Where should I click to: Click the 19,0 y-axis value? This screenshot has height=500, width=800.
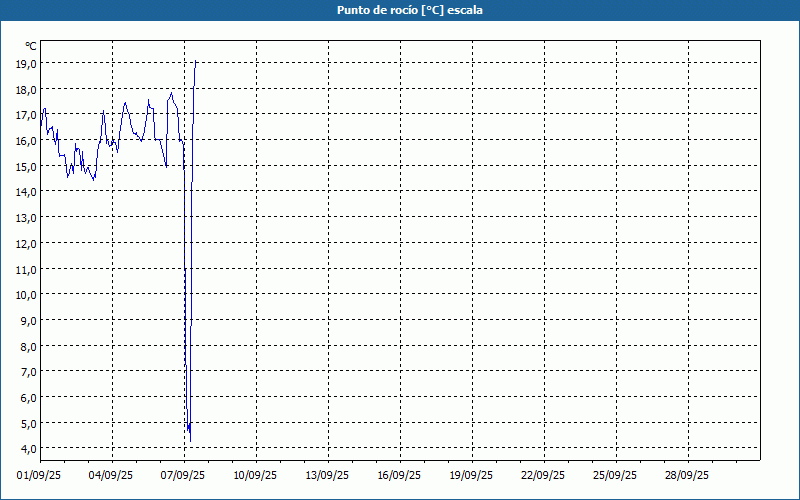[x=27, y=64]
